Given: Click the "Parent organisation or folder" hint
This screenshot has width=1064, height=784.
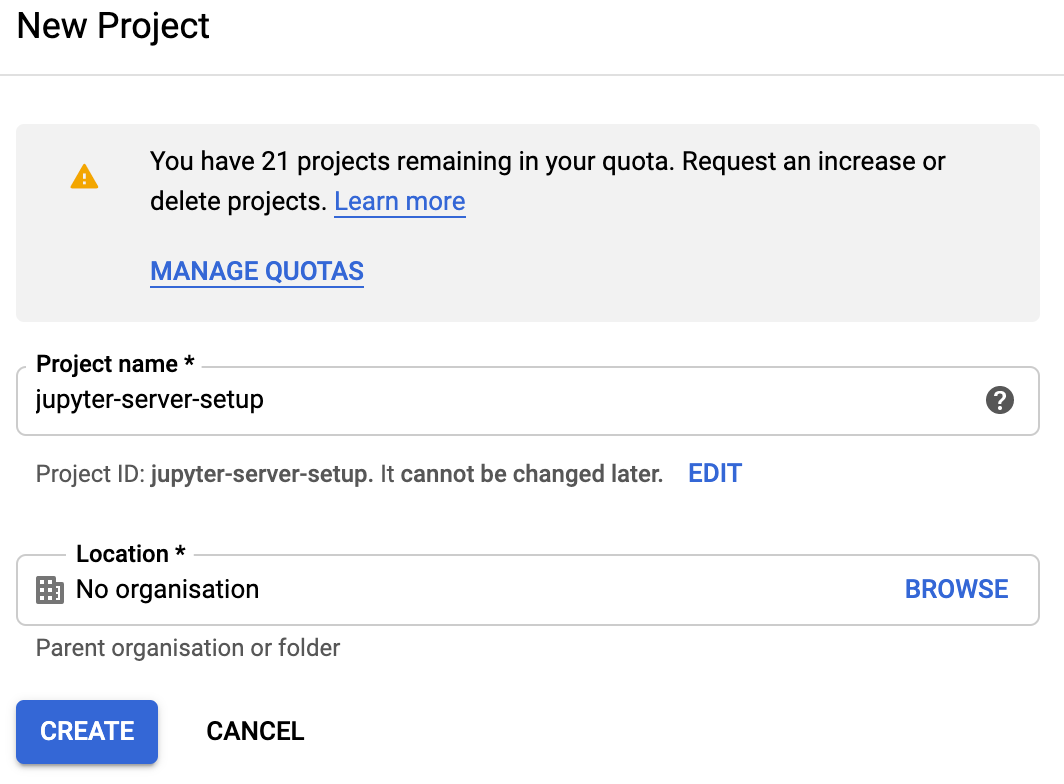Looking at the screenshot, I should click(x=188, y=648).
